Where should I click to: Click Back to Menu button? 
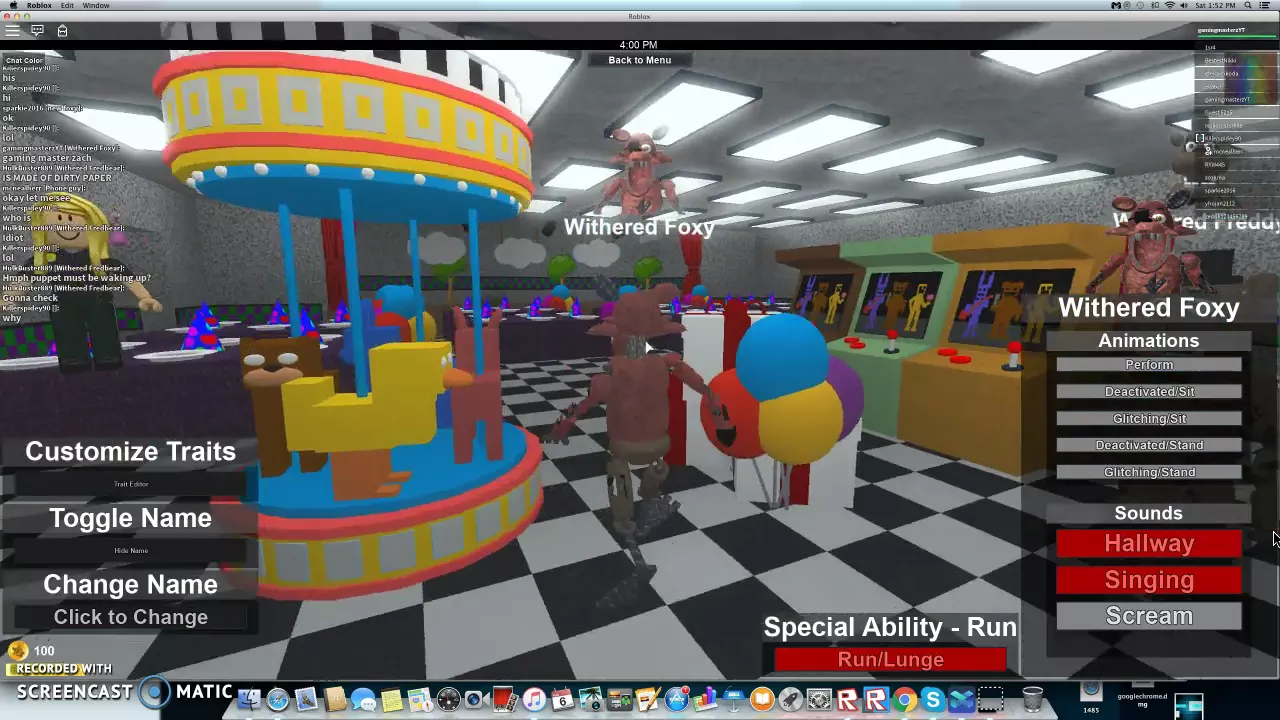[640, 60]
